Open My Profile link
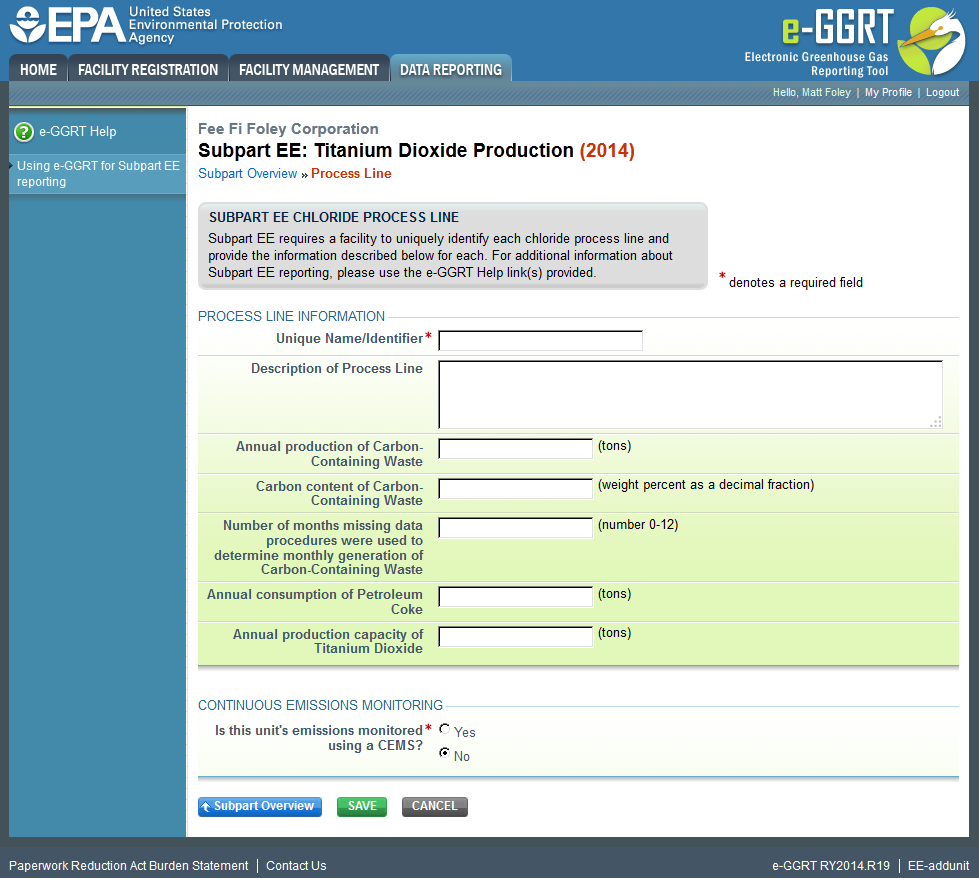 888,92
